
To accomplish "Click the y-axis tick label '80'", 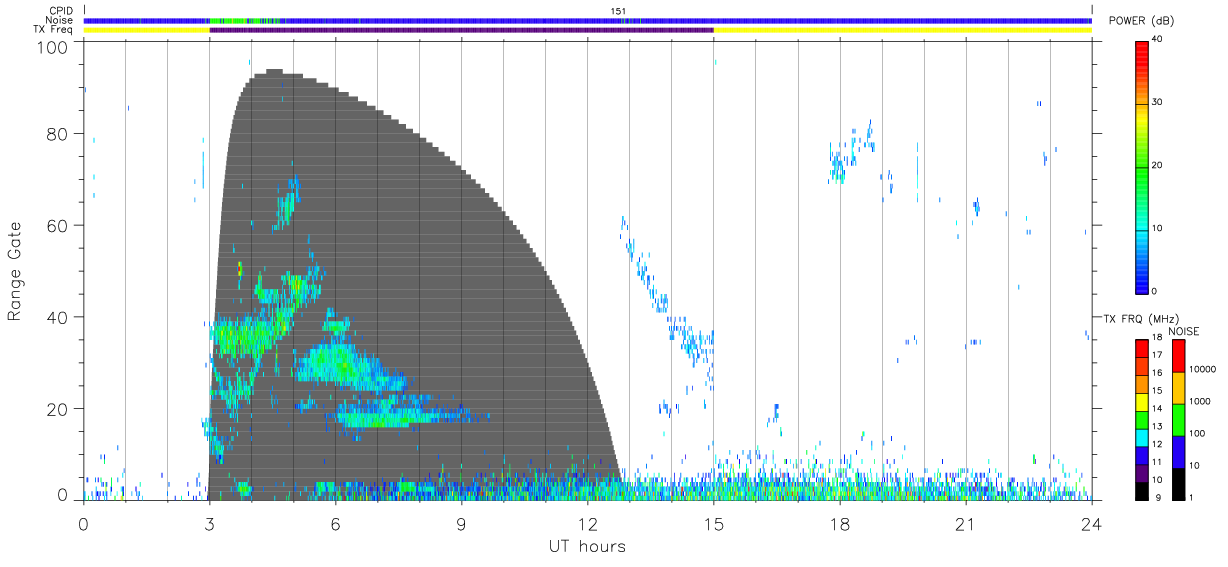I will pos(59,134).
